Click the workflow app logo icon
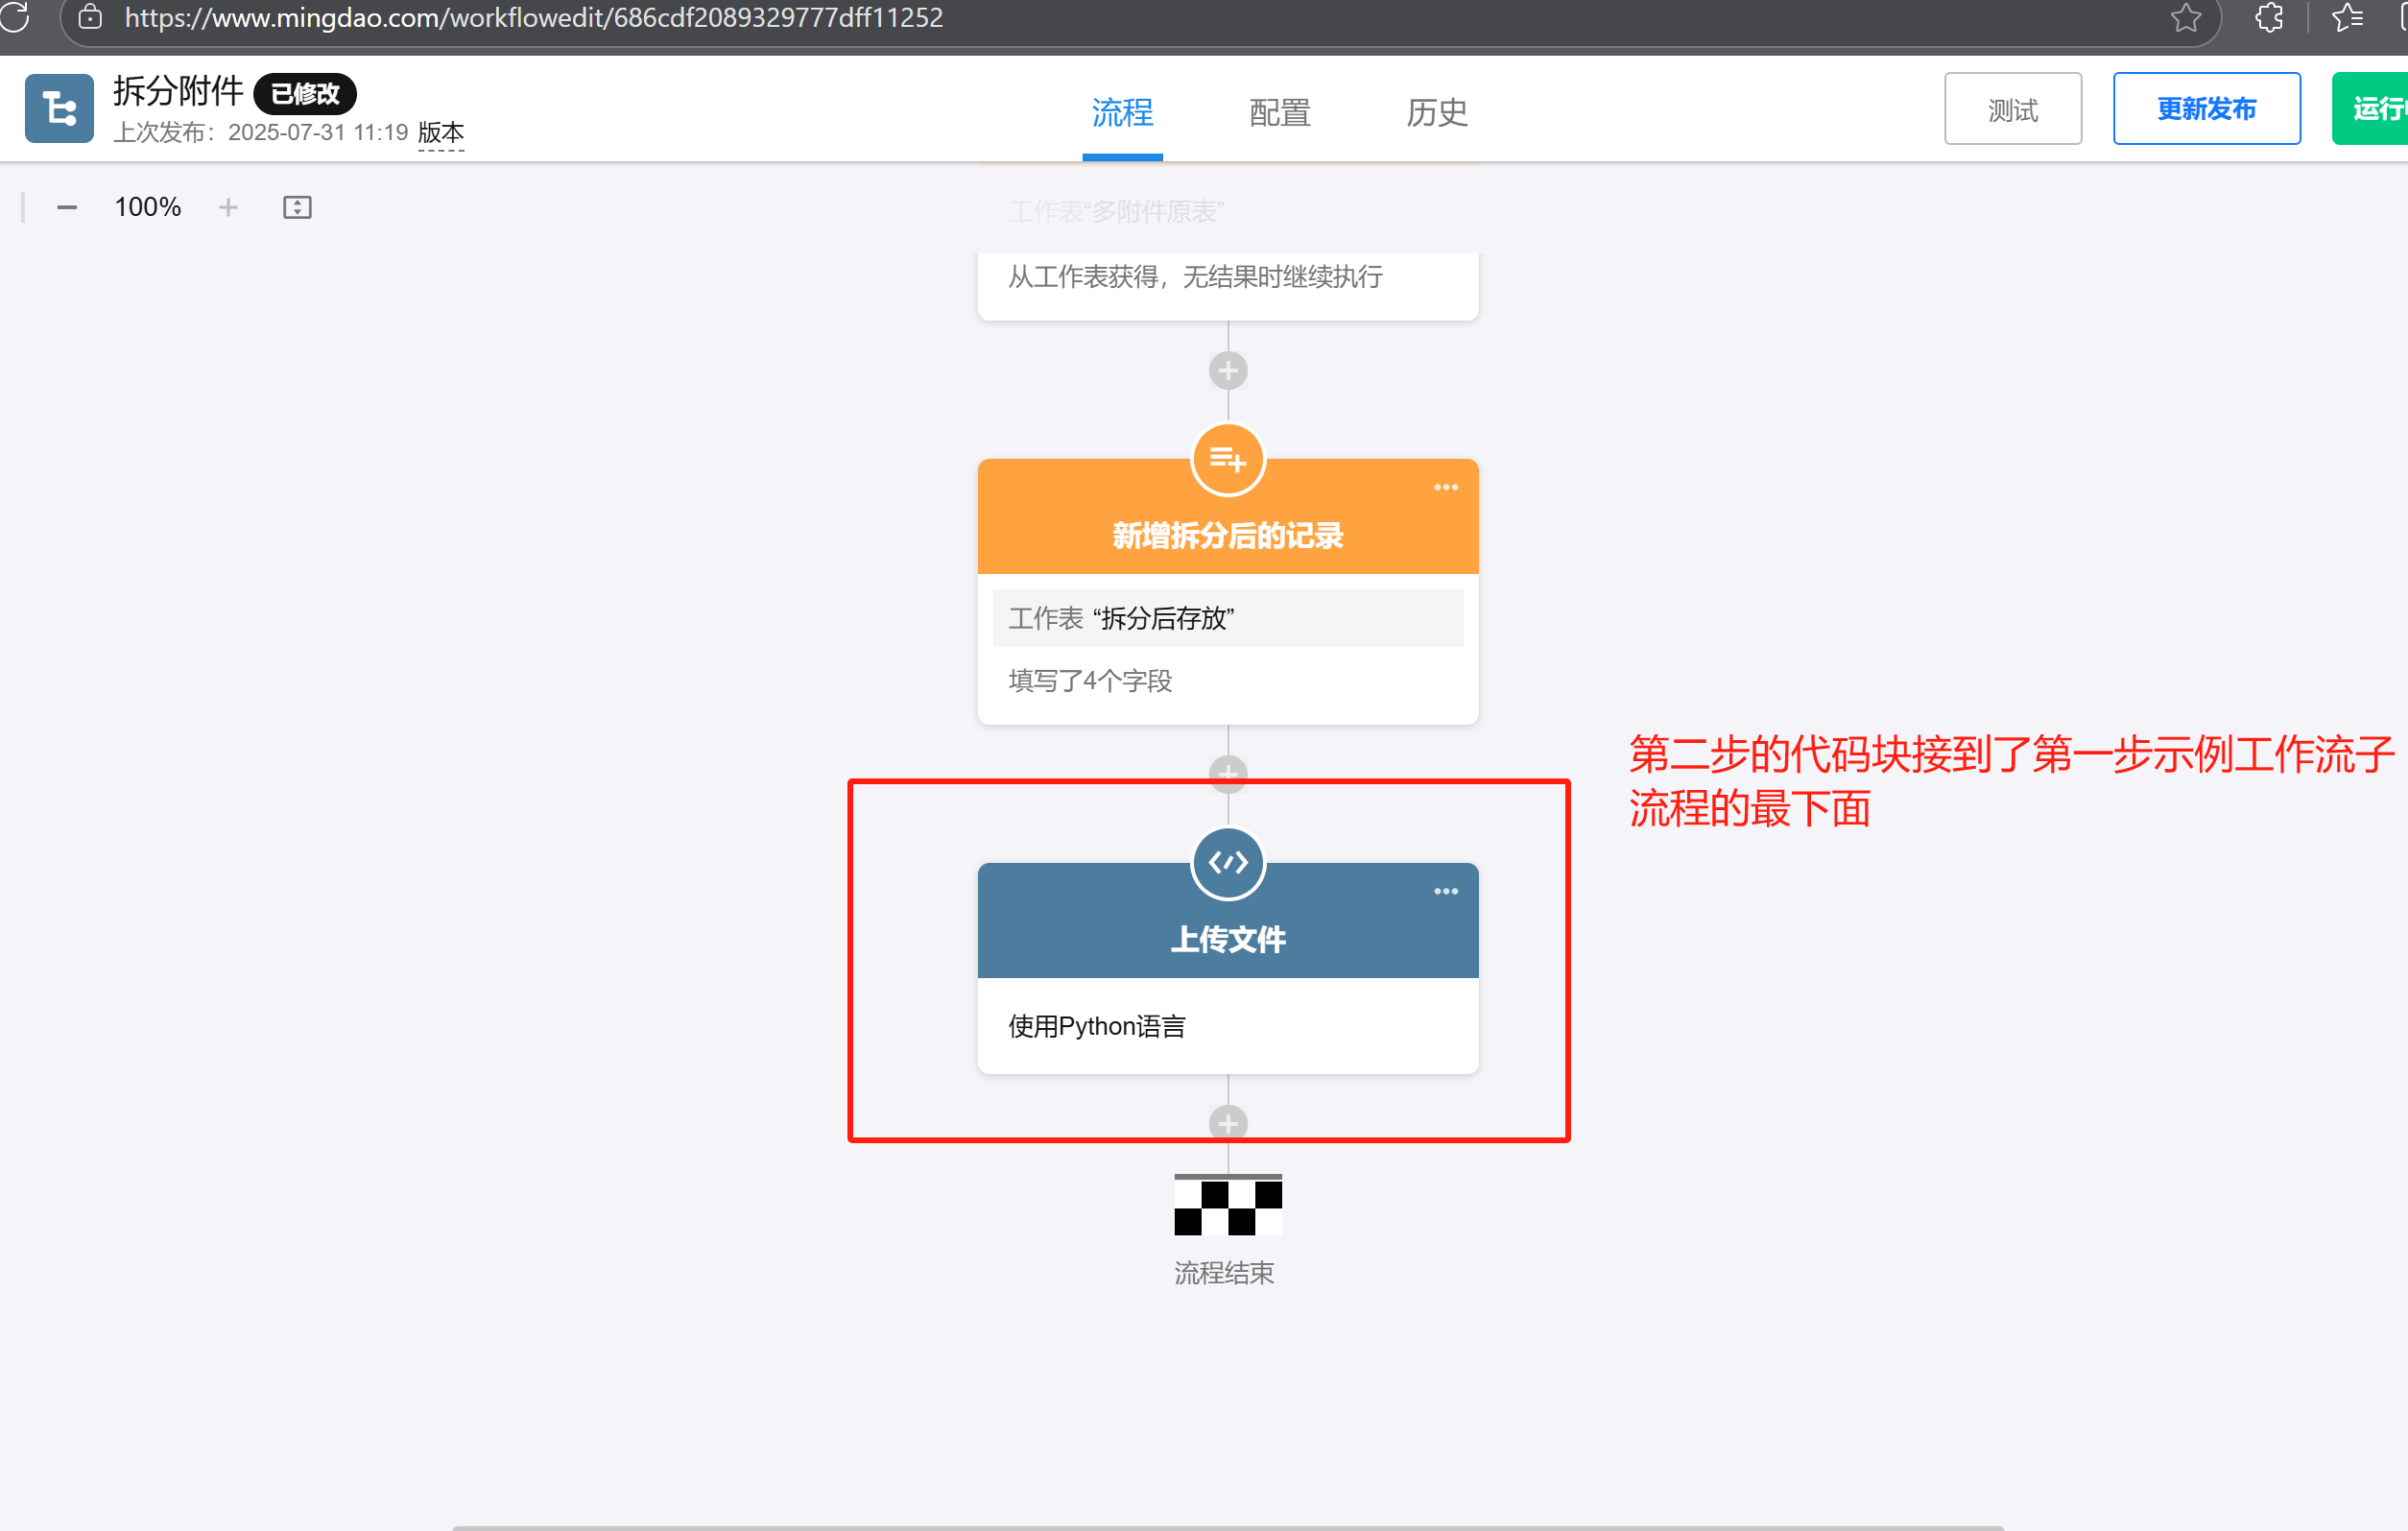Screen dimensions: 2408x1531 (x=59, y=108)
